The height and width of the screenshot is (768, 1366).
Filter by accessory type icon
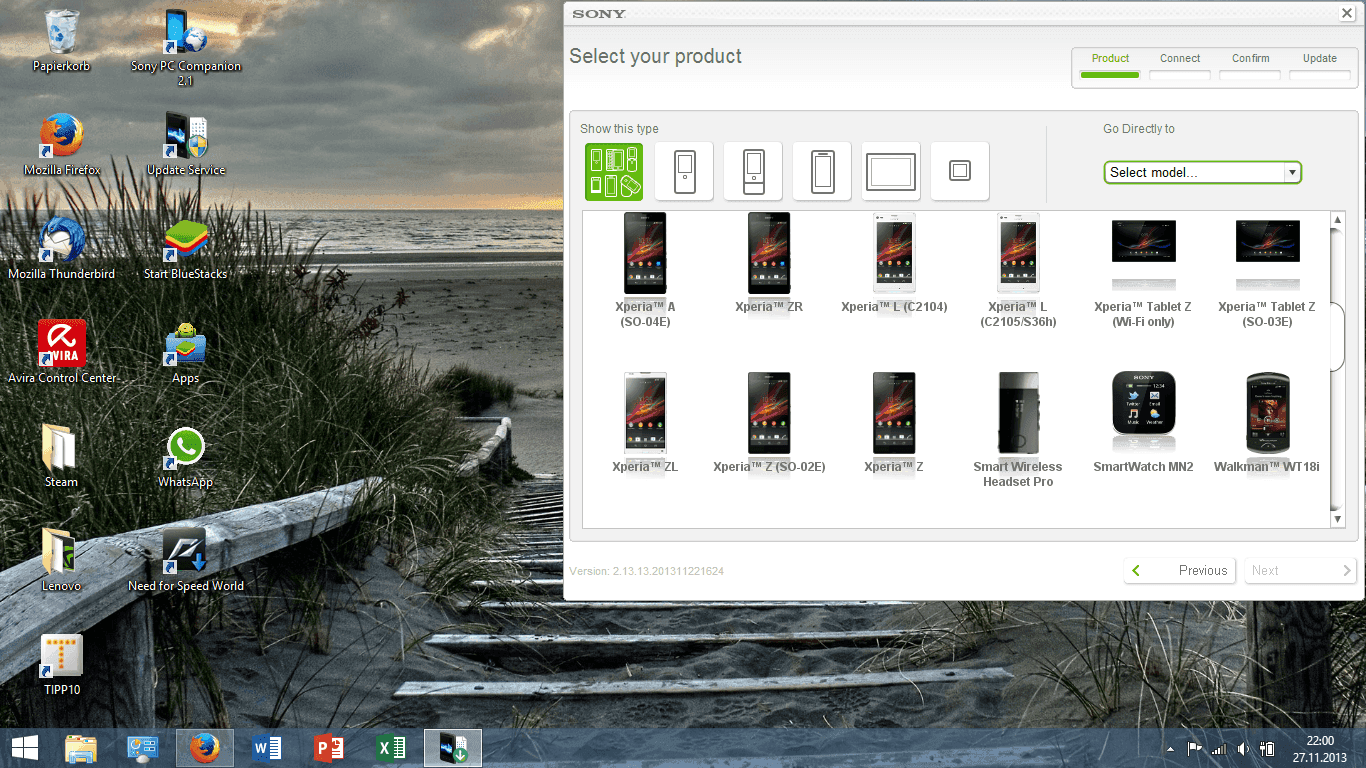pos(960,172)
